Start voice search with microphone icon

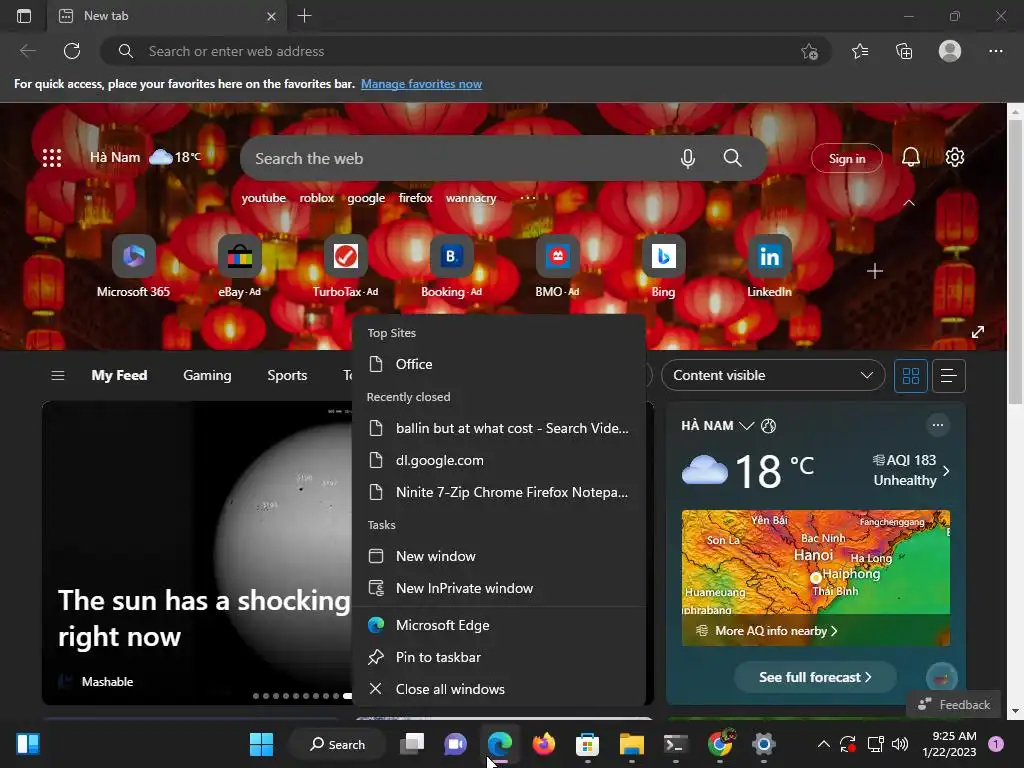point(688,158)
